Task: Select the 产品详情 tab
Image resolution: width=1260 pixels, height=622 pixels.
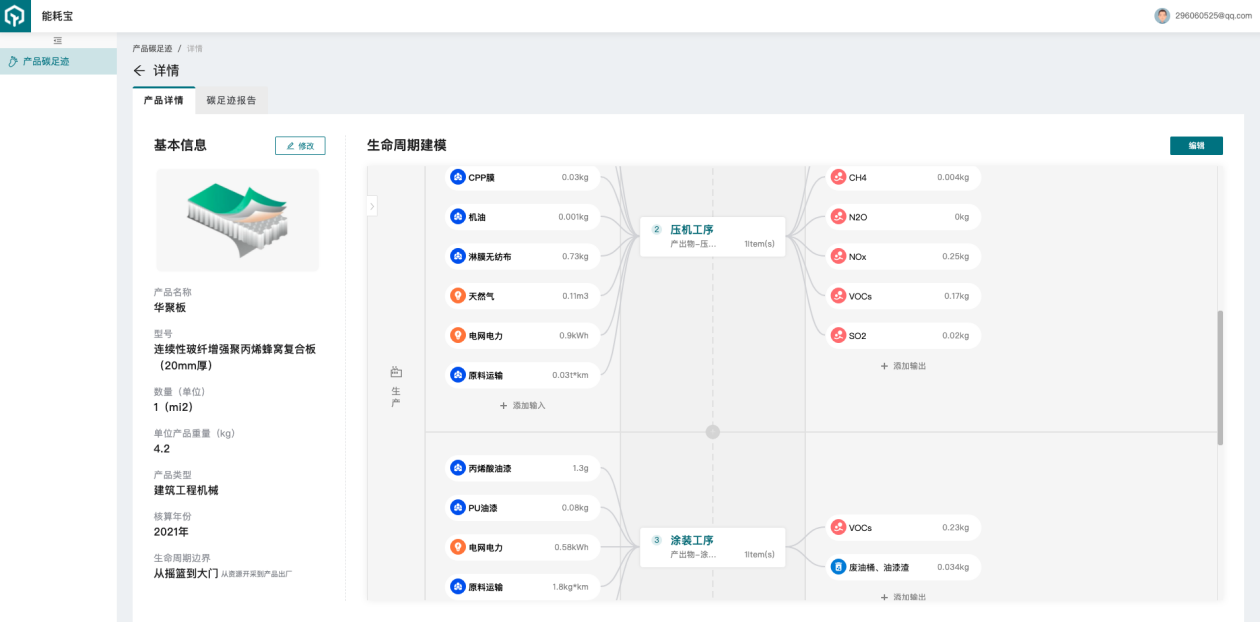Action: (163, 100)
